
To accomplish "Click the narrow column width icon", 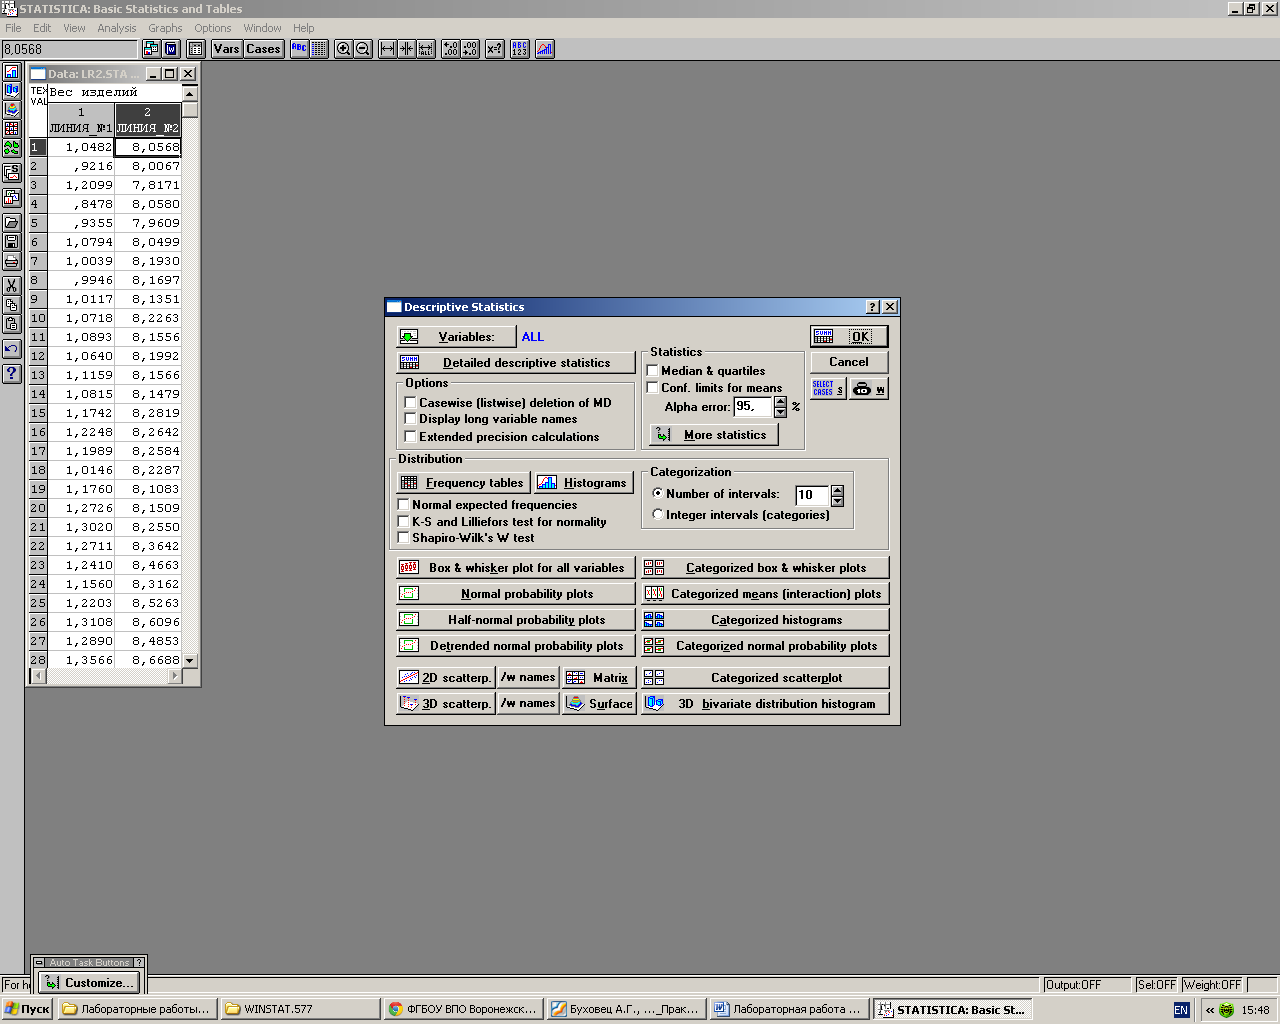I will [x=407, y=49].
